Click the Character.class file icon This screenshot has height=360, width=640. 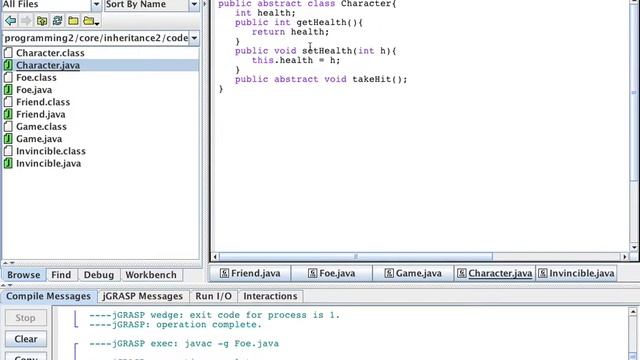(8, 53)
